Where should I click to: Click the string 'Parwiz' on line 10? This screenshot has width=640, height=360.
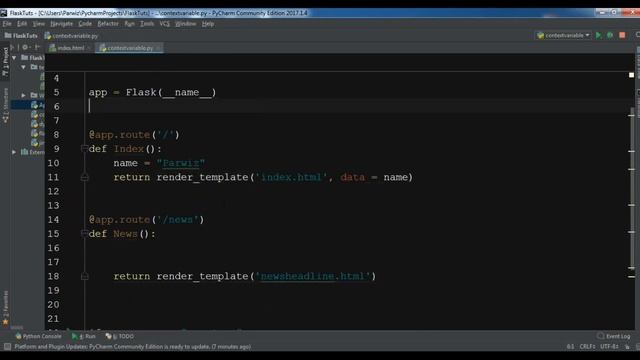point(180,163)
